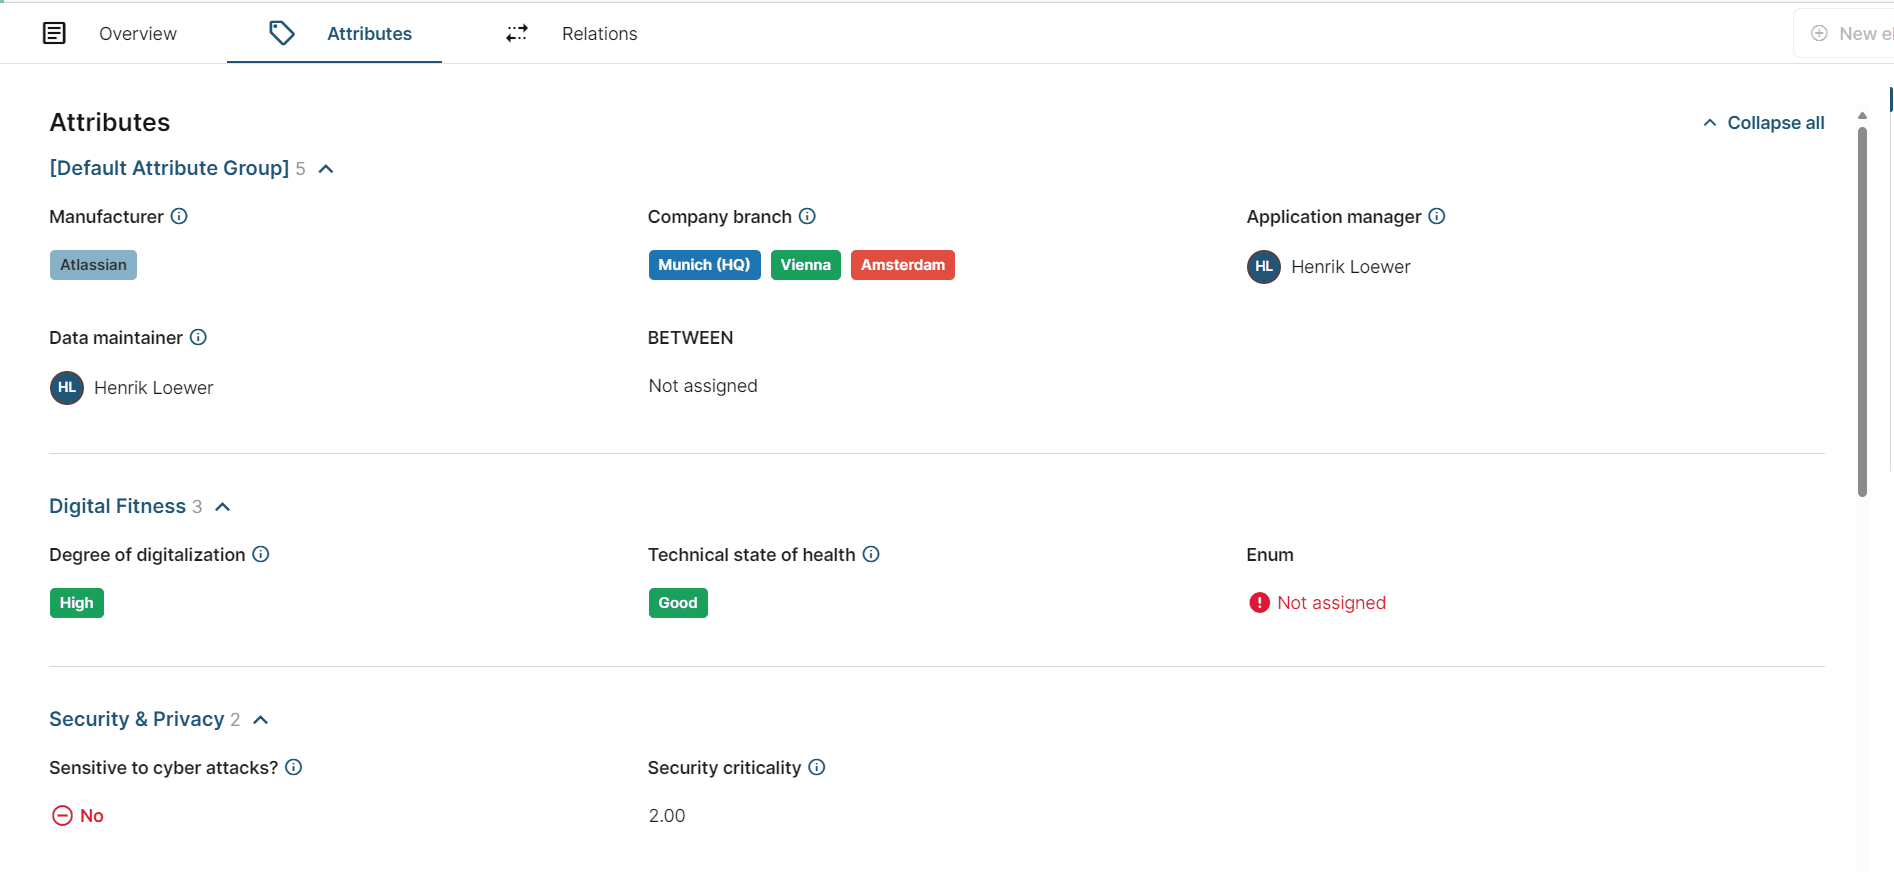
Task: Click the red Amsterdam branch tag
Action: pyautogui.click(x=902, y=265)
